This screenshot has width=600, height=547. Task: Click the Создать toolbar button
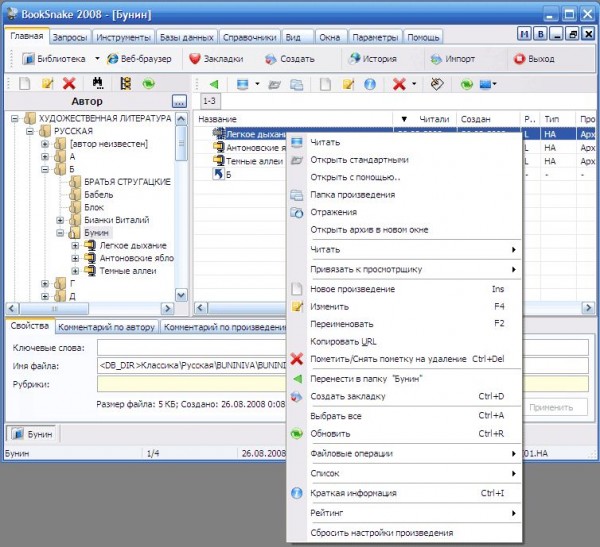click(290, 59)
